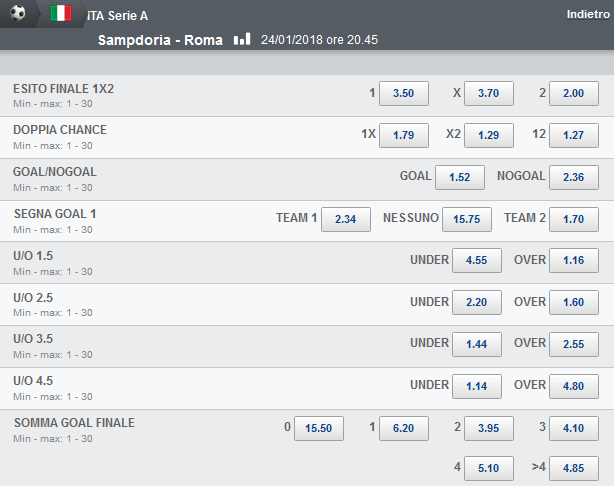Bet Segna Goal 1 TEAM 2 1.70
The image size is (614, 486).
click(574, 219)
